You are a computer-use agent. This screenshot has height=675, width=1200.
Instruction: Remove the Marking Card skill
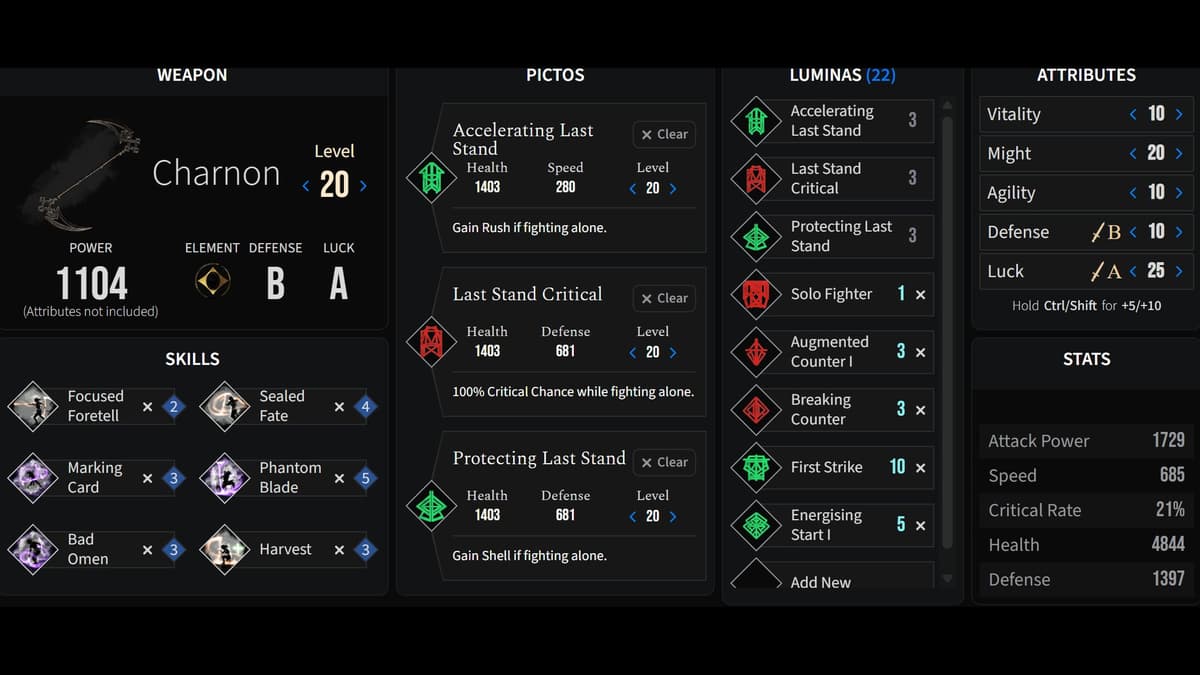click(147, 478)
